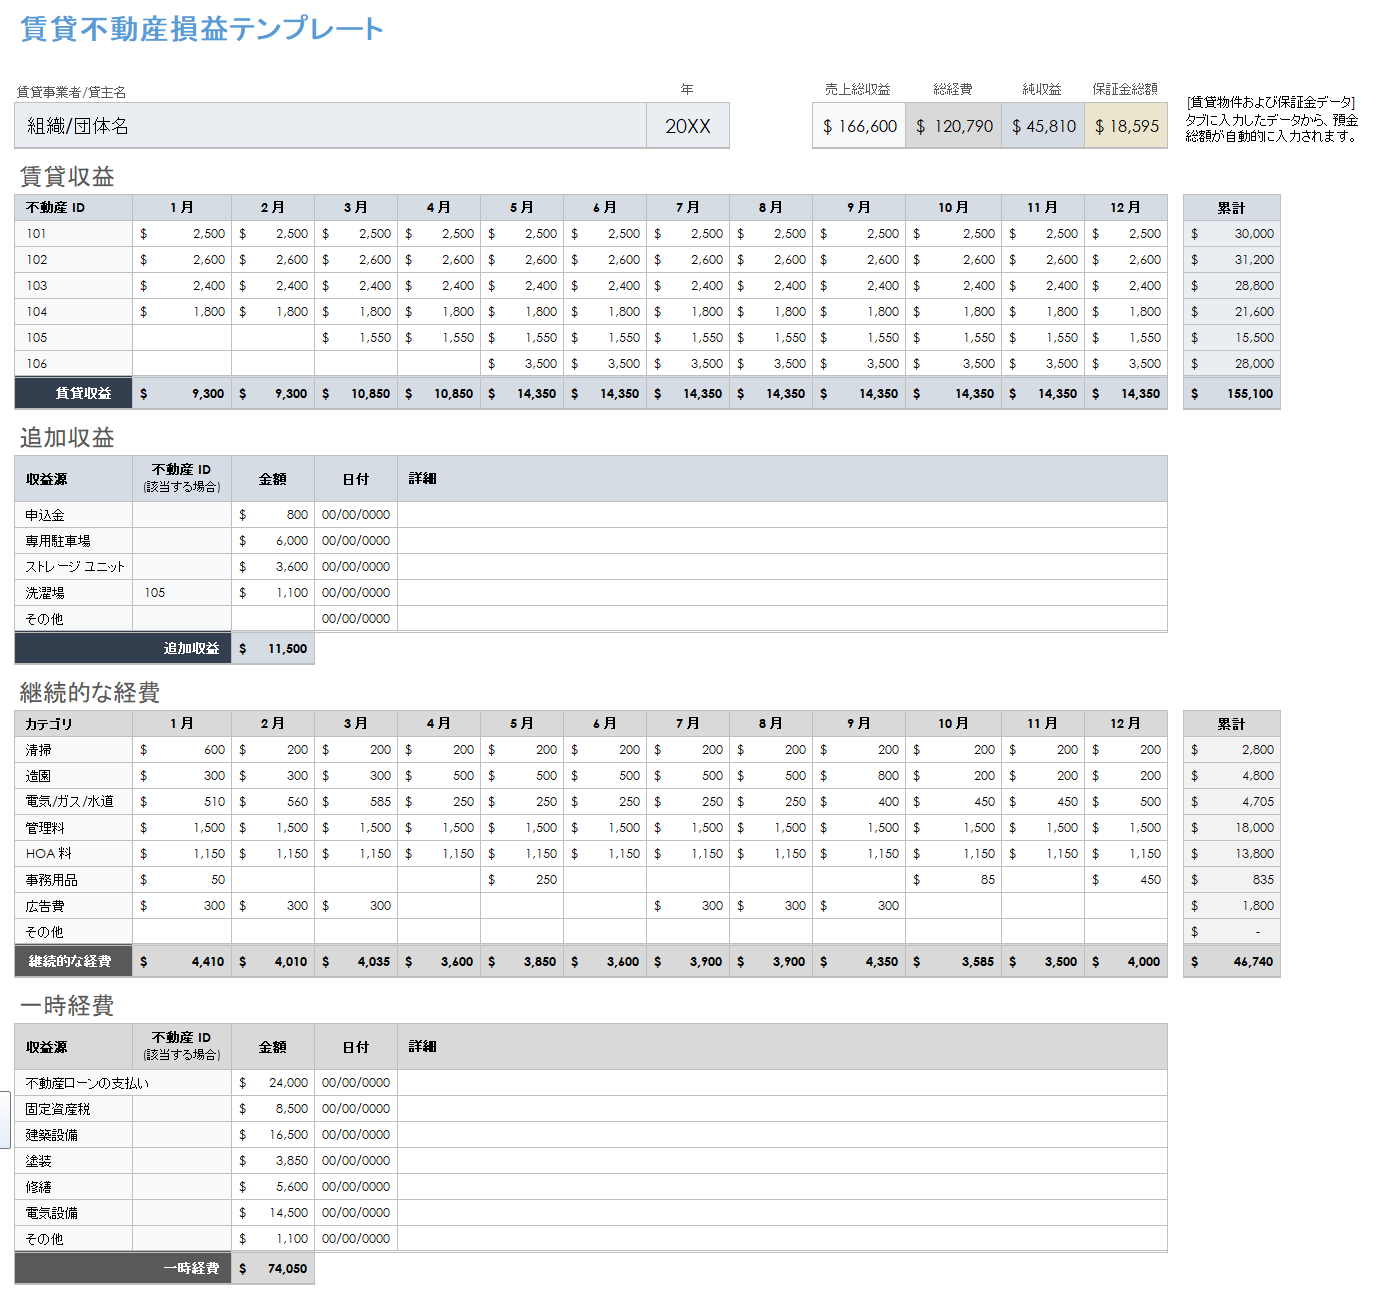Select the 塗装 row label
This screenshot has height=1298, width=1379.
74,1161
